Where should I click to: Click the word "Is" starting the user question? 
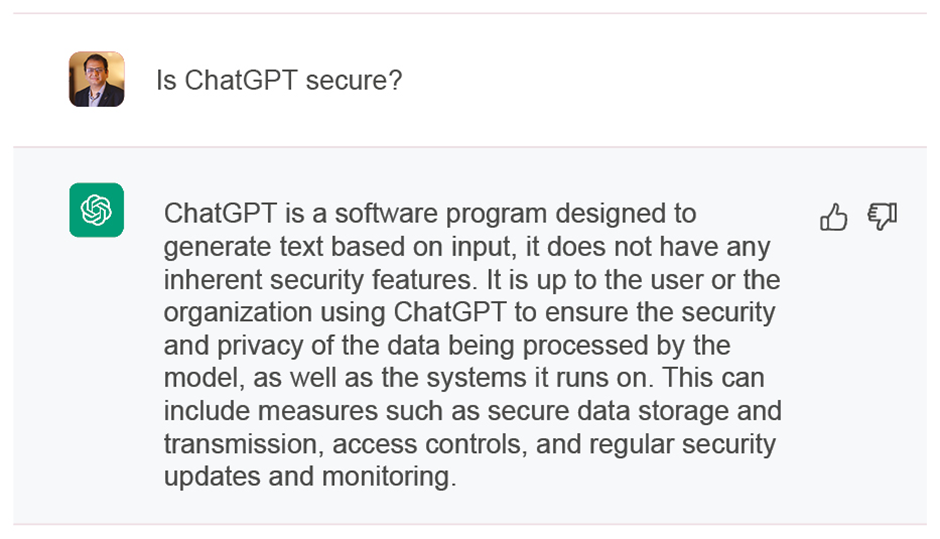(166, 80)
